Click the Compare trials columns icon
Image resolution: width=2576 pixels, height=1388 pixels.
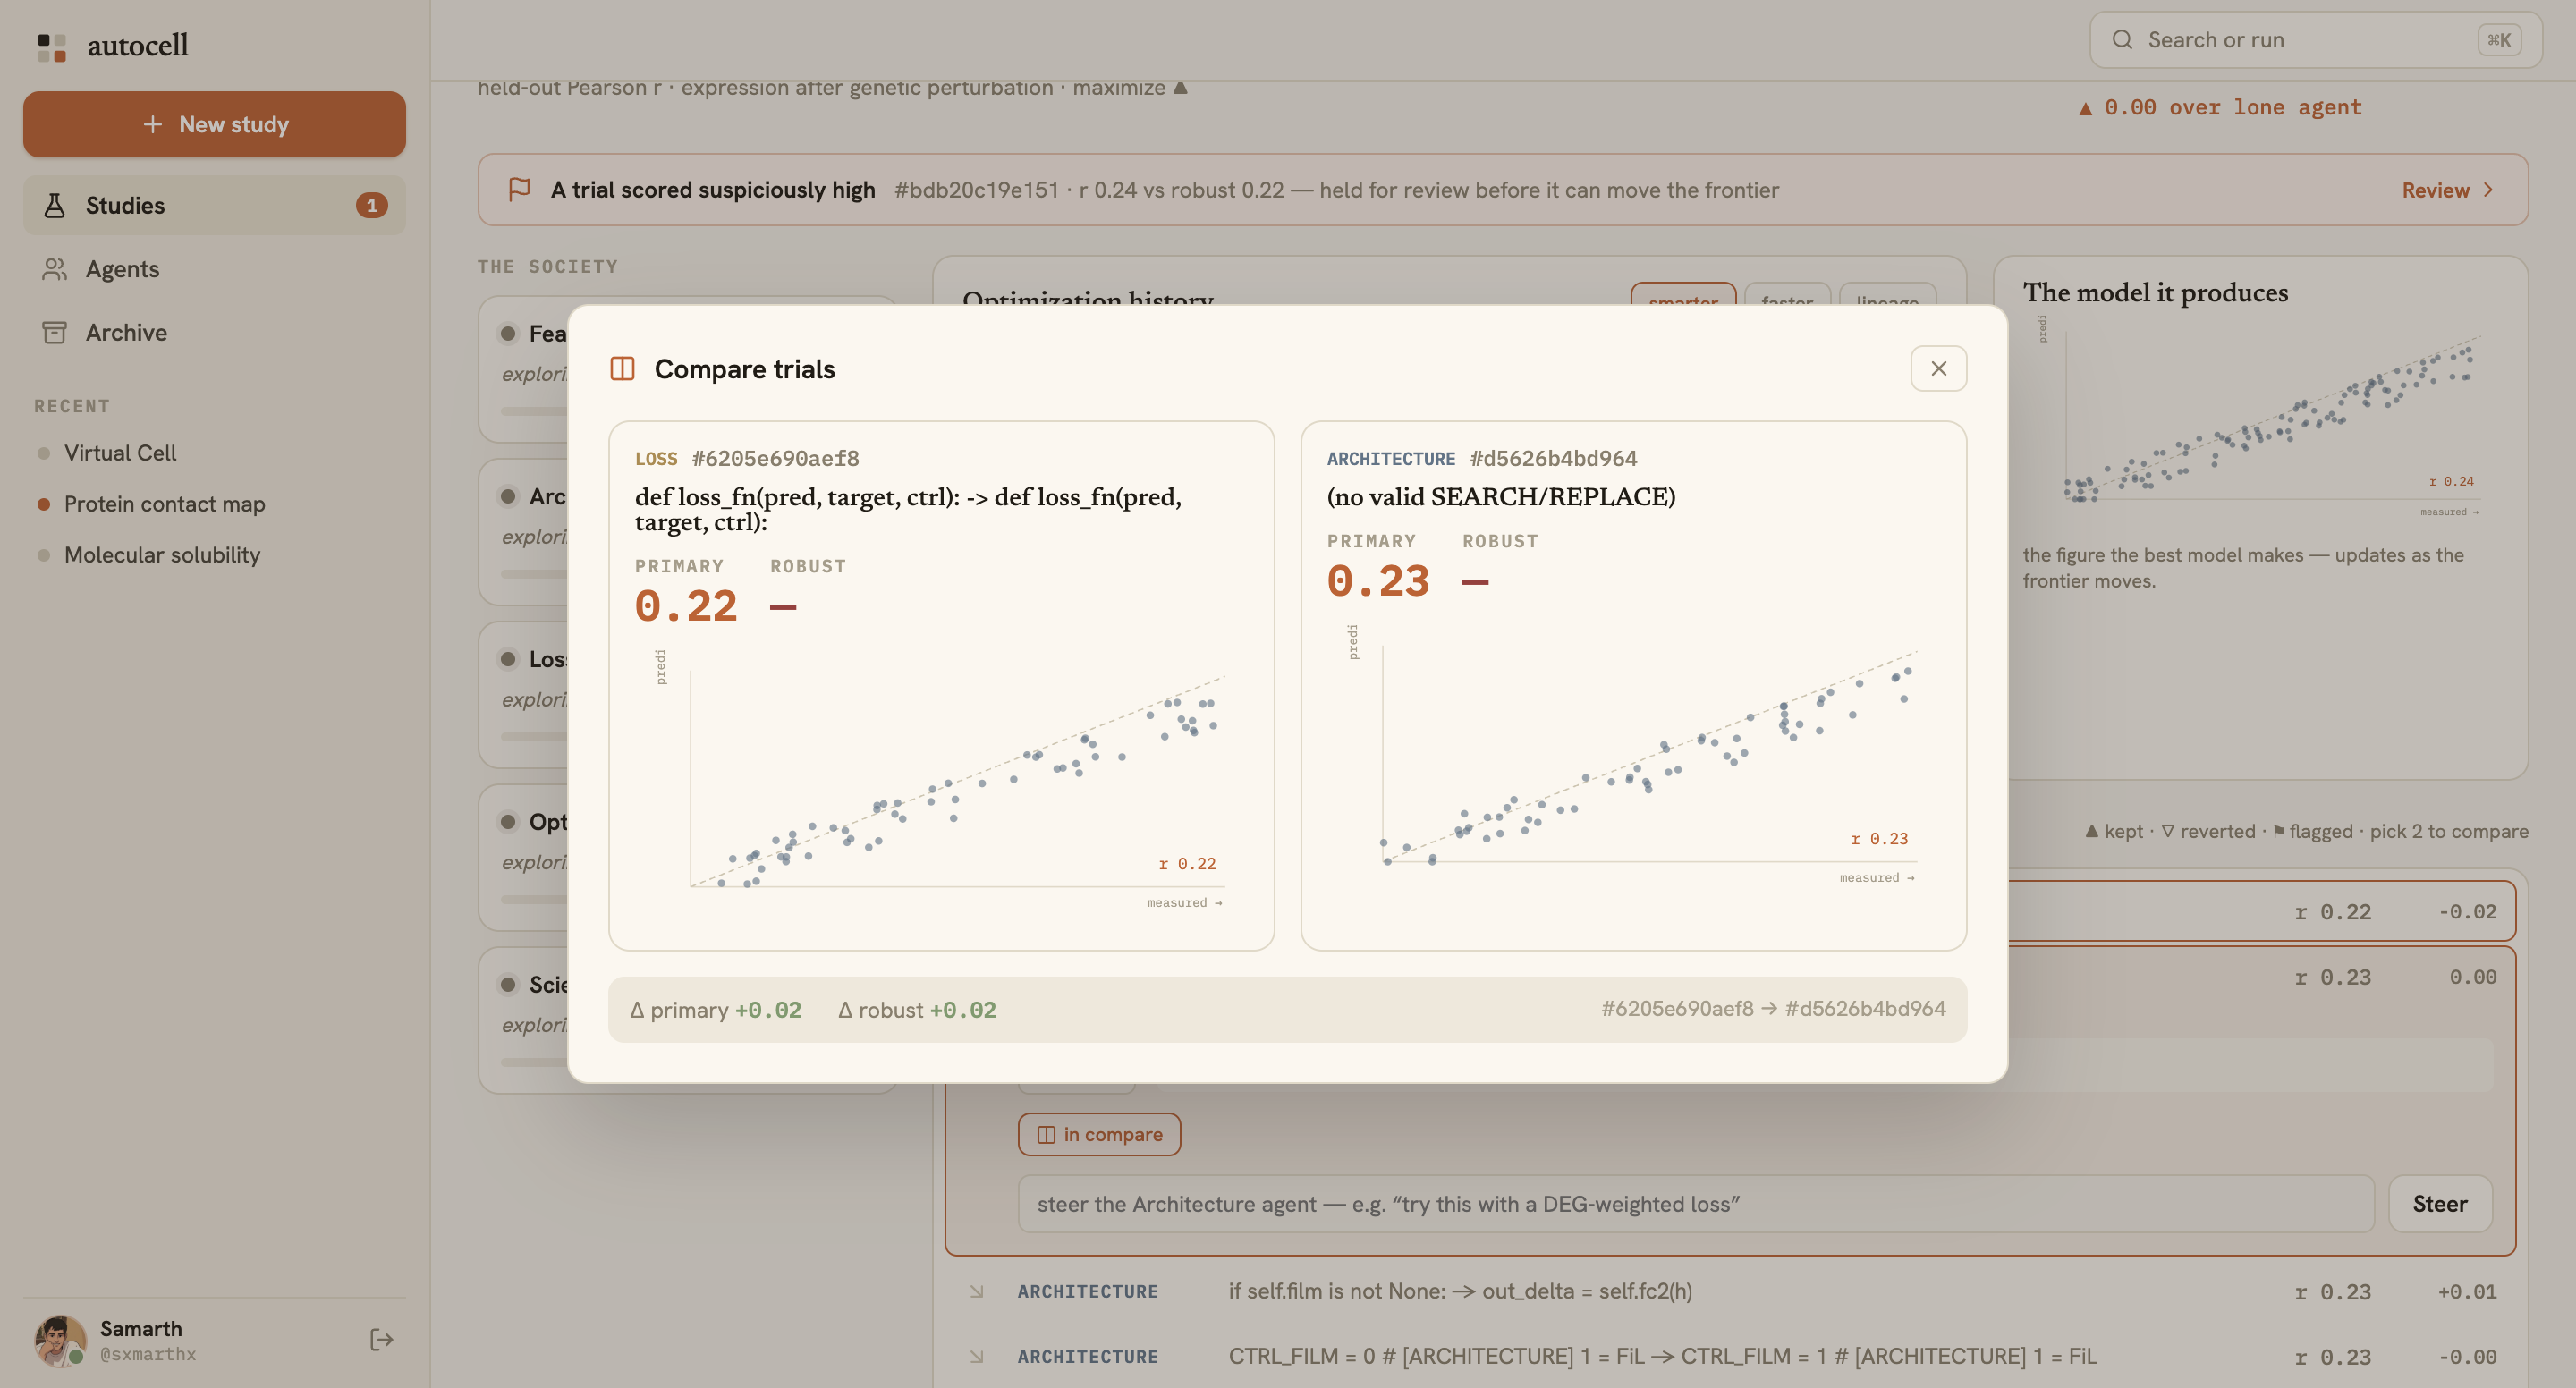coord(622,369)
